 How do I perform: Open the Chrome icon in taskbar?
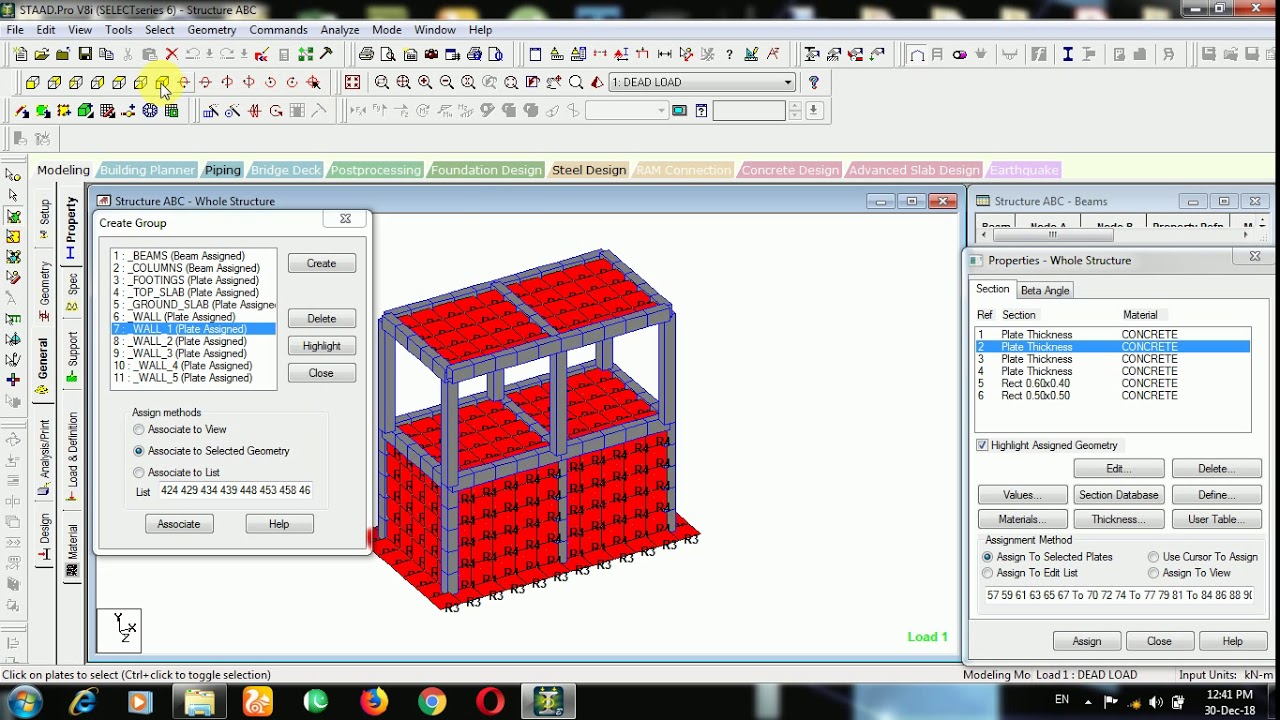pyautogui.click(x=432, y=701)
